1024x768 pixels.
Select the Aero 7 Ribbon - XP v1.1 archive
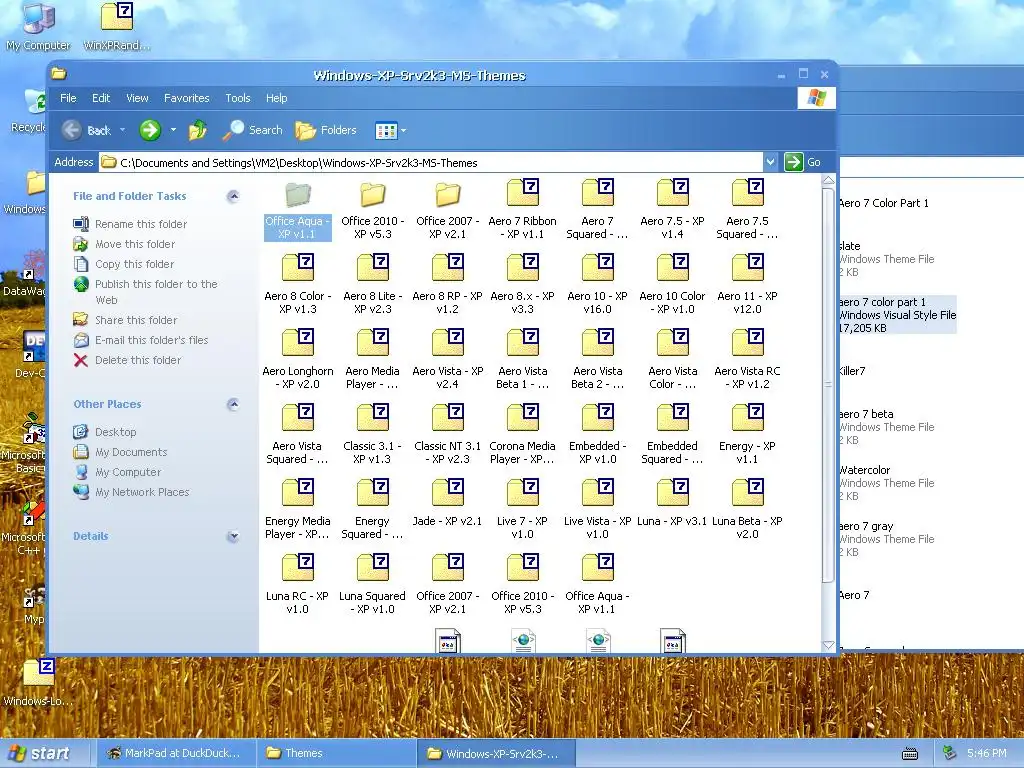click(x=522, y=209)
